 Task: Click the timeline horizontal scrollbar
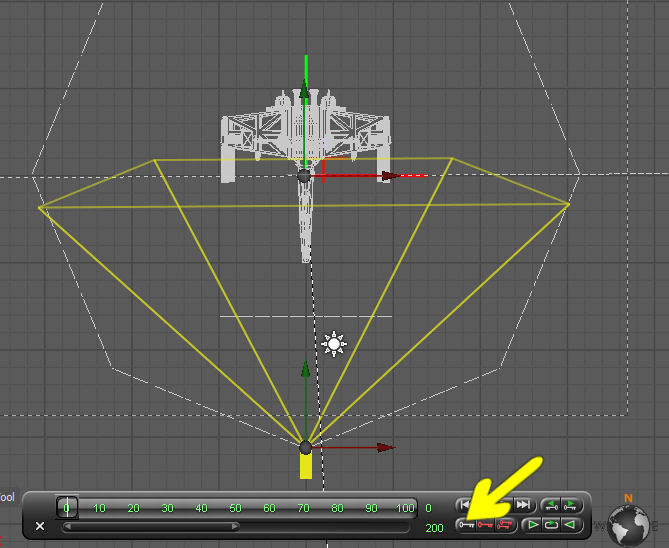150,526
